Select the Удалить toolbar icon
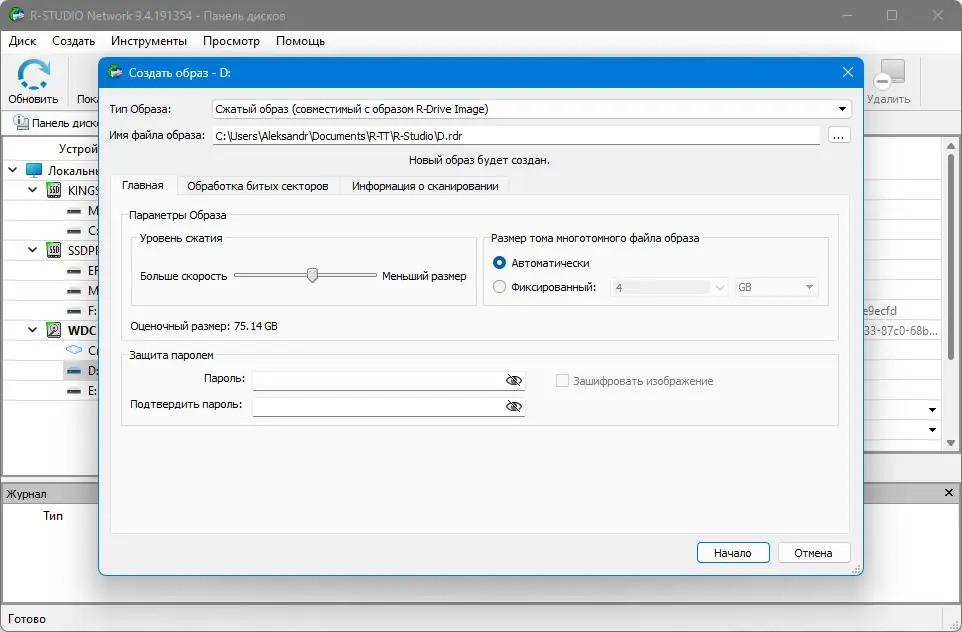This screenshot has width=962, height=632. click(x=888, y=74)
